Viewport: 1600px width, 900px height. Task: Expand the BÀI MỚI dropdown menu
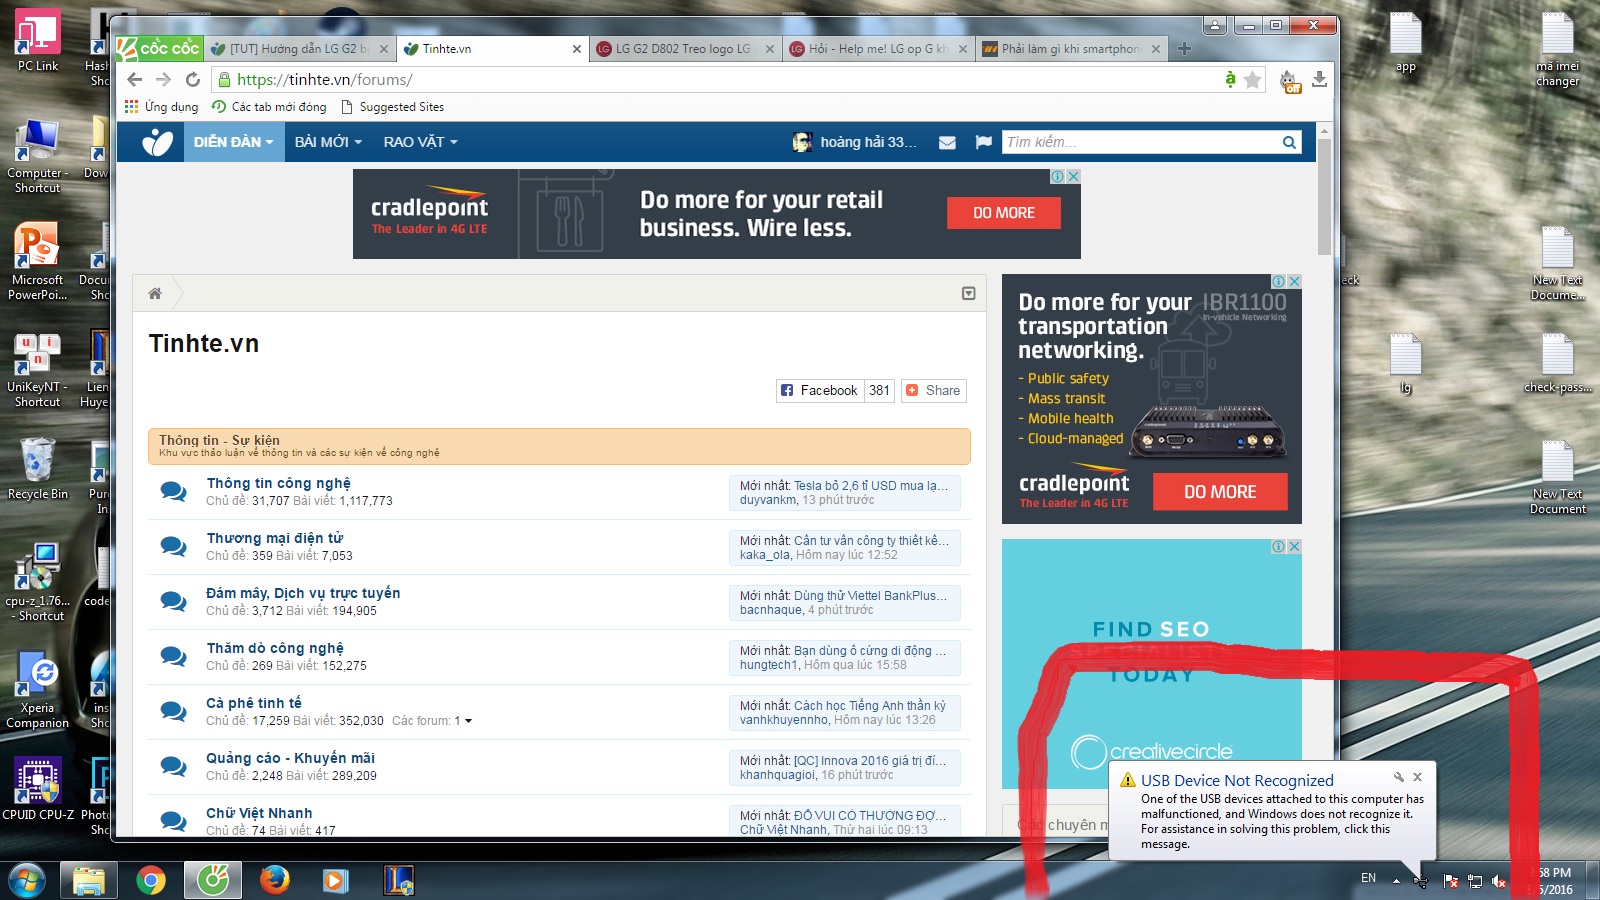[x=328, y=142]
